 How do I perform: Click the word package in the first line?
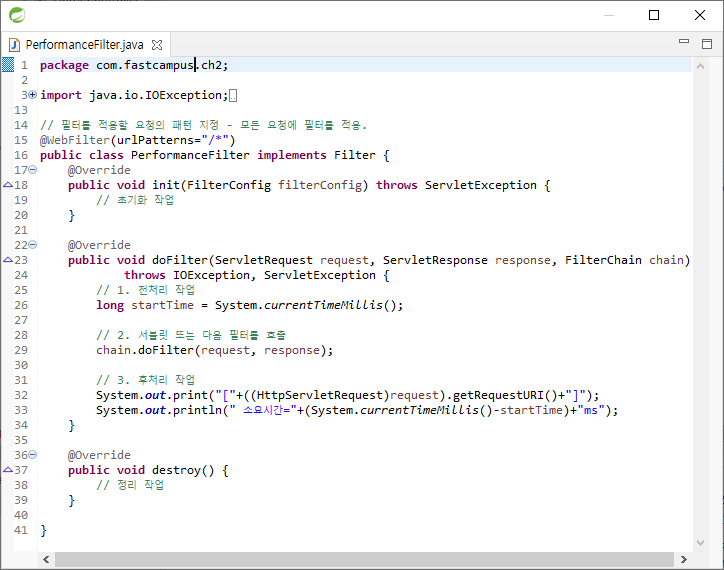[x=64, y=65]
